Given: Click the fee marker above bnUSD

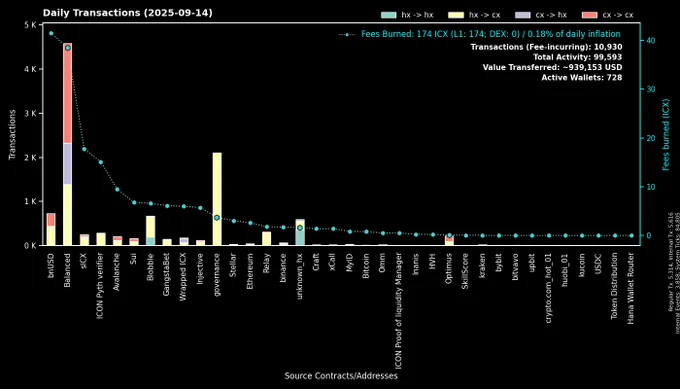Looking at the screenshot, I should pos(51,33).
